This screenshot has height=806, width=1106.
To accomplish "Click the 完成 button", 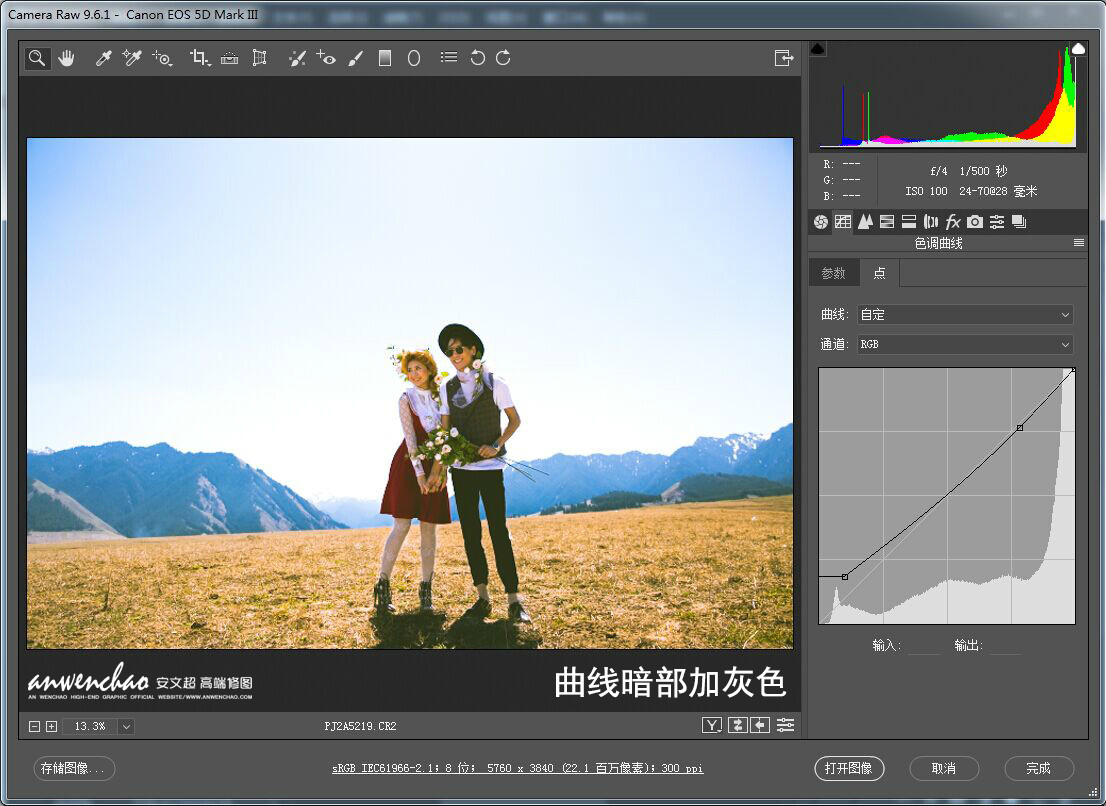I will coord(1038,768).
